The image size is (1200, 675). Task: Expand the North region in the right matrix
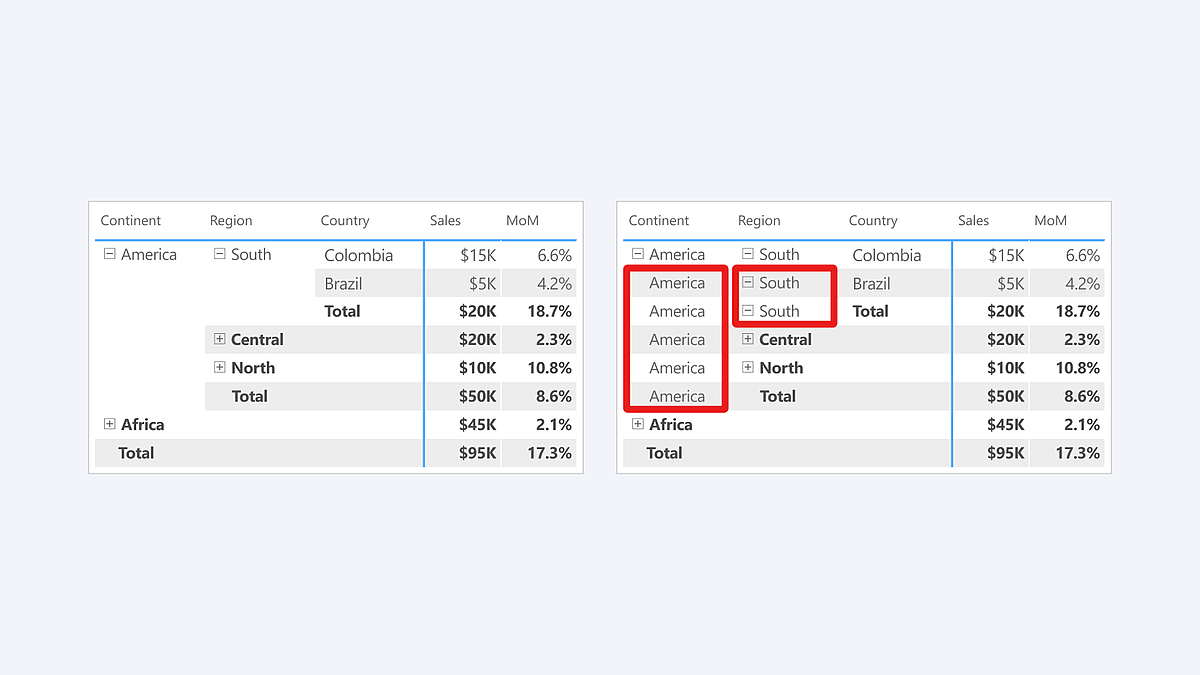(747, 367)
